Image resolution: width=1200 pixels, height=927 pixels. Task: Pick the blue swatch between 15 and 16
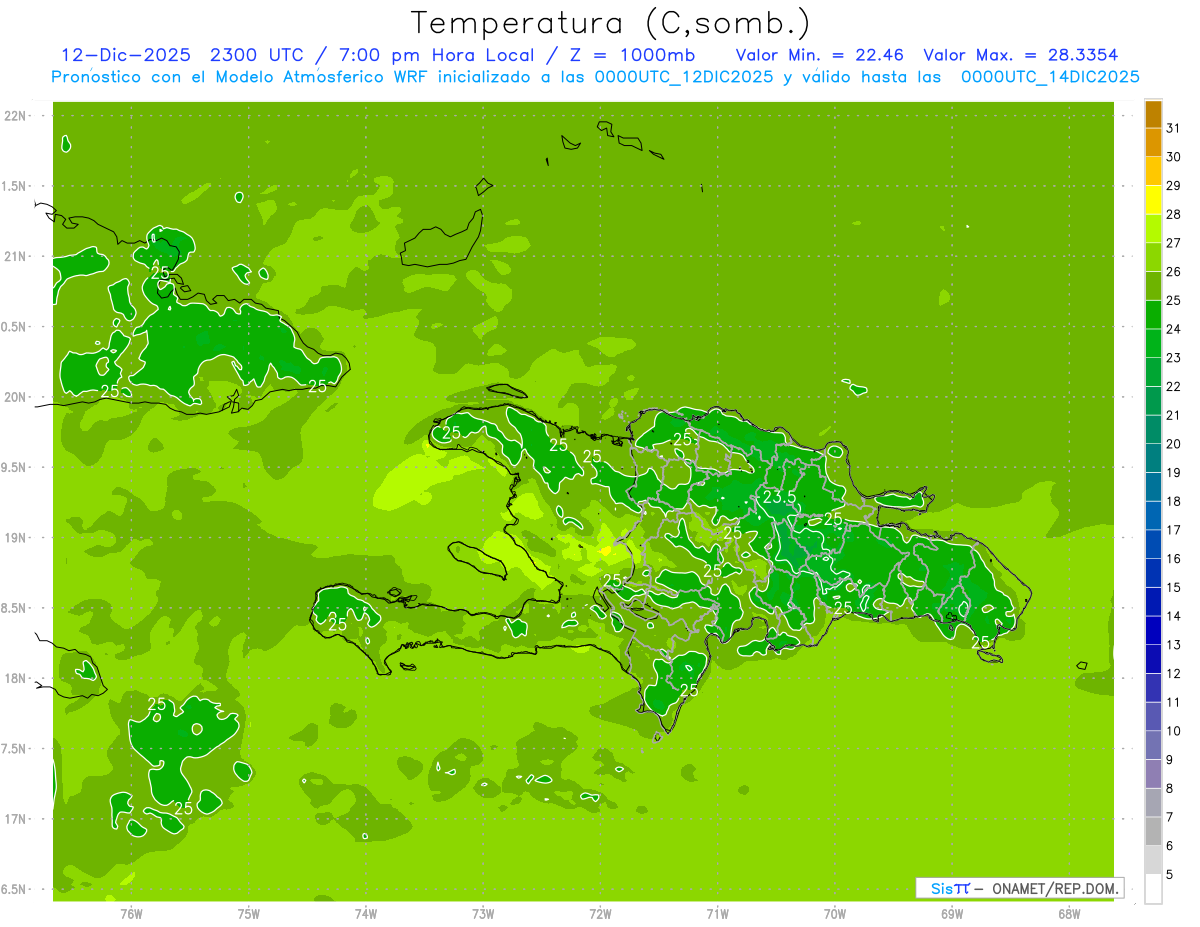1153,573
